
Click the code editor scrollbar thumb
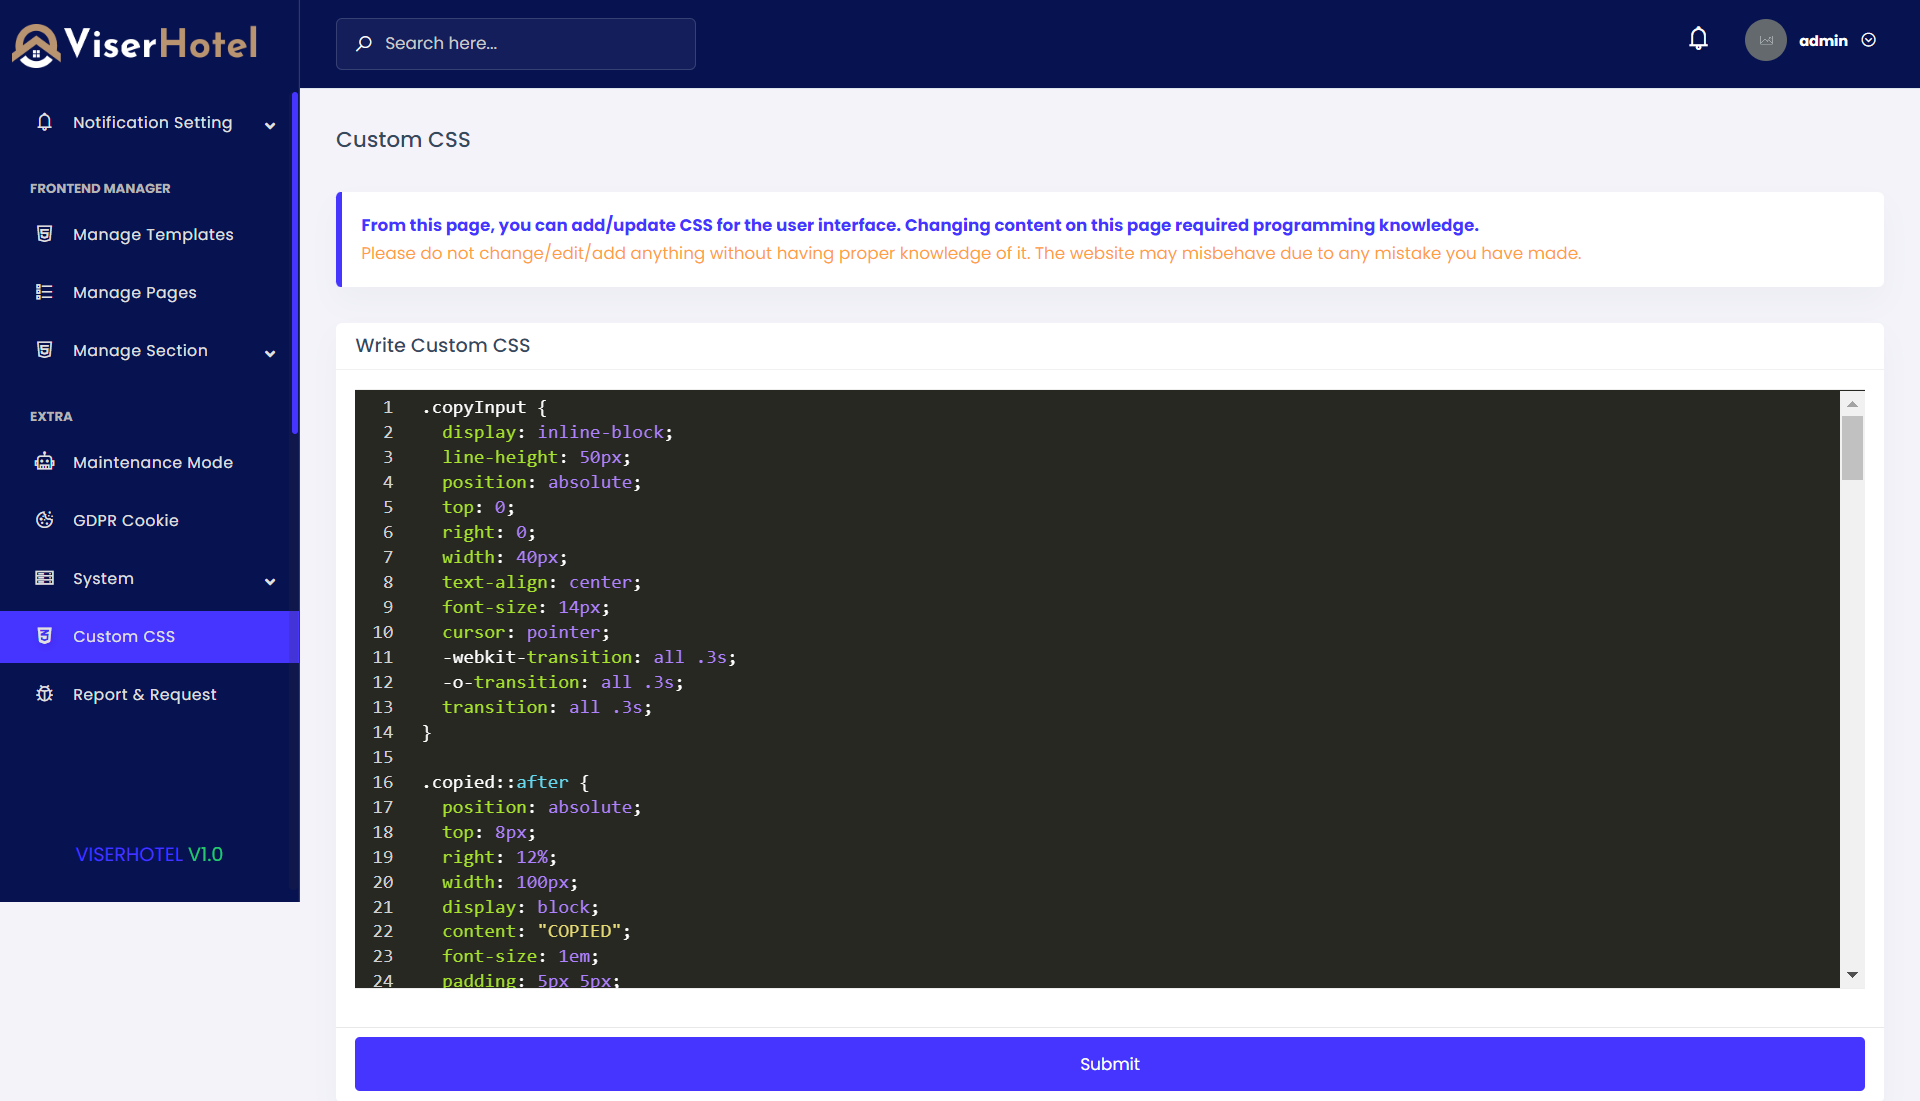(1852, 448)
